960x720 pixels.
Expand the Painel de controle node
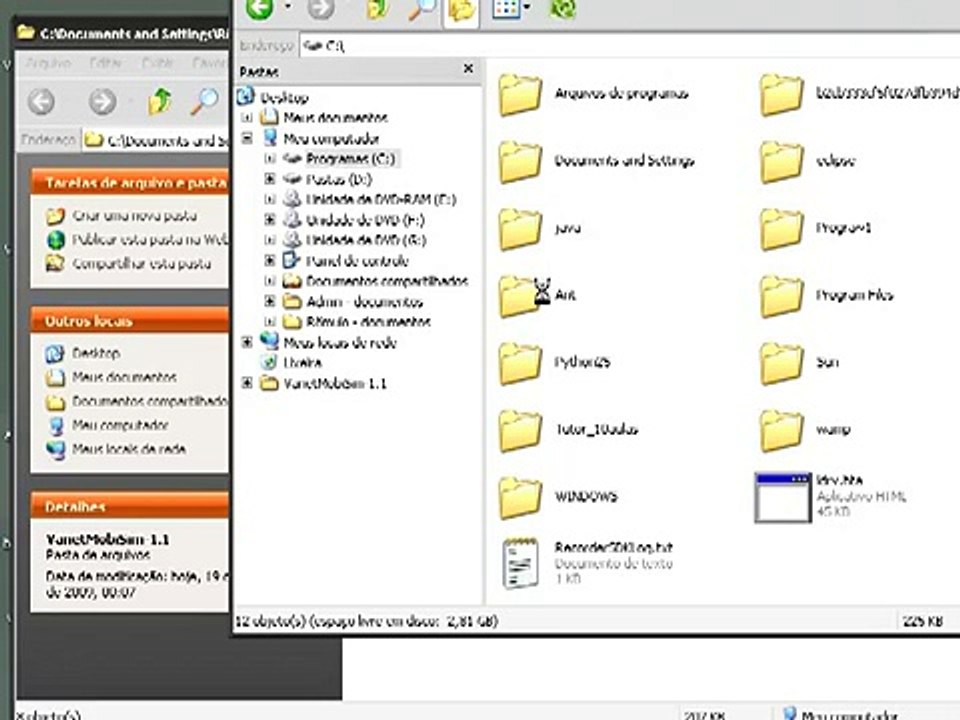coord(269,260)
